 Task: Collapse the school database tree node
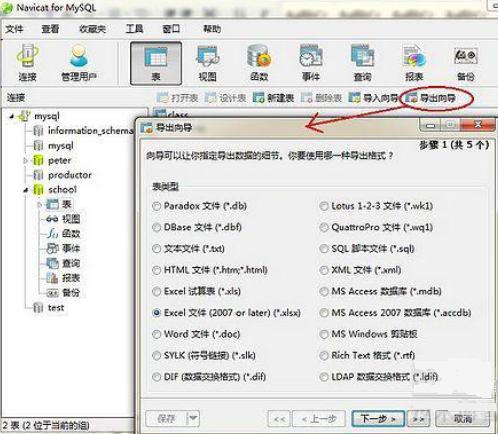pyautogui.click(x=26, y=190)
